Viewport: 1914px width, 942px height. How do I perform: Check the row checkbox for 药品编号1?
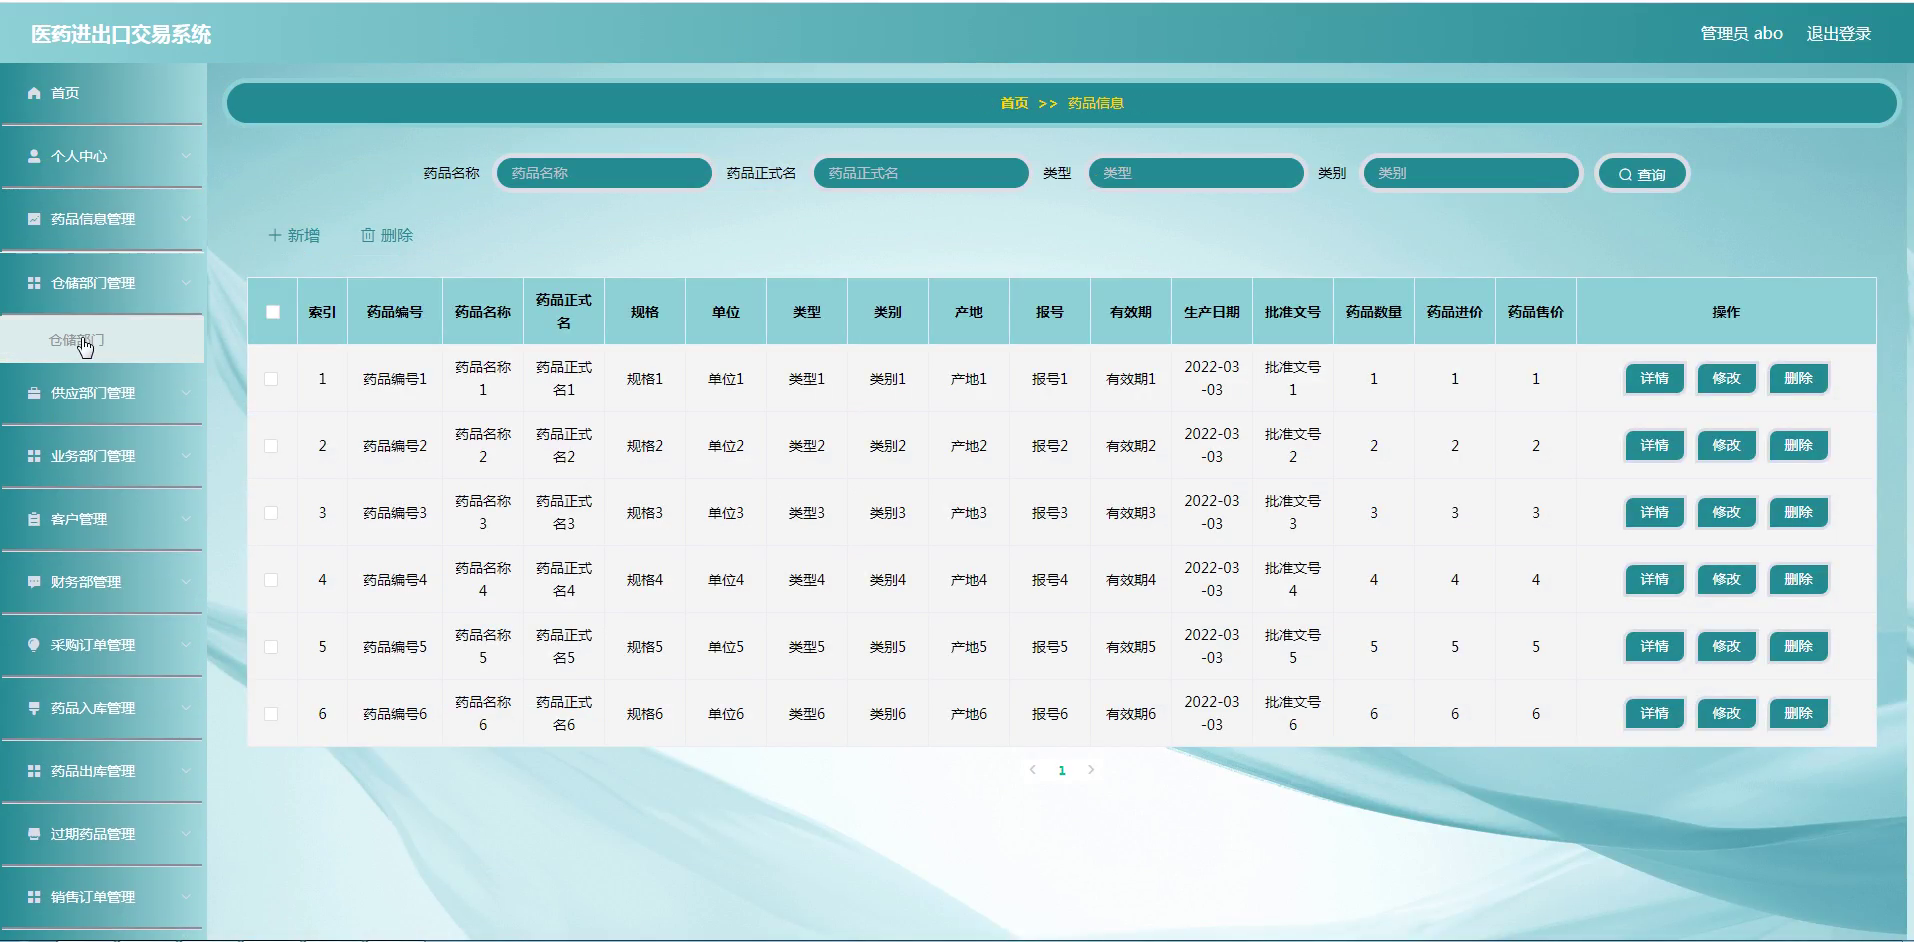(271, 379)
